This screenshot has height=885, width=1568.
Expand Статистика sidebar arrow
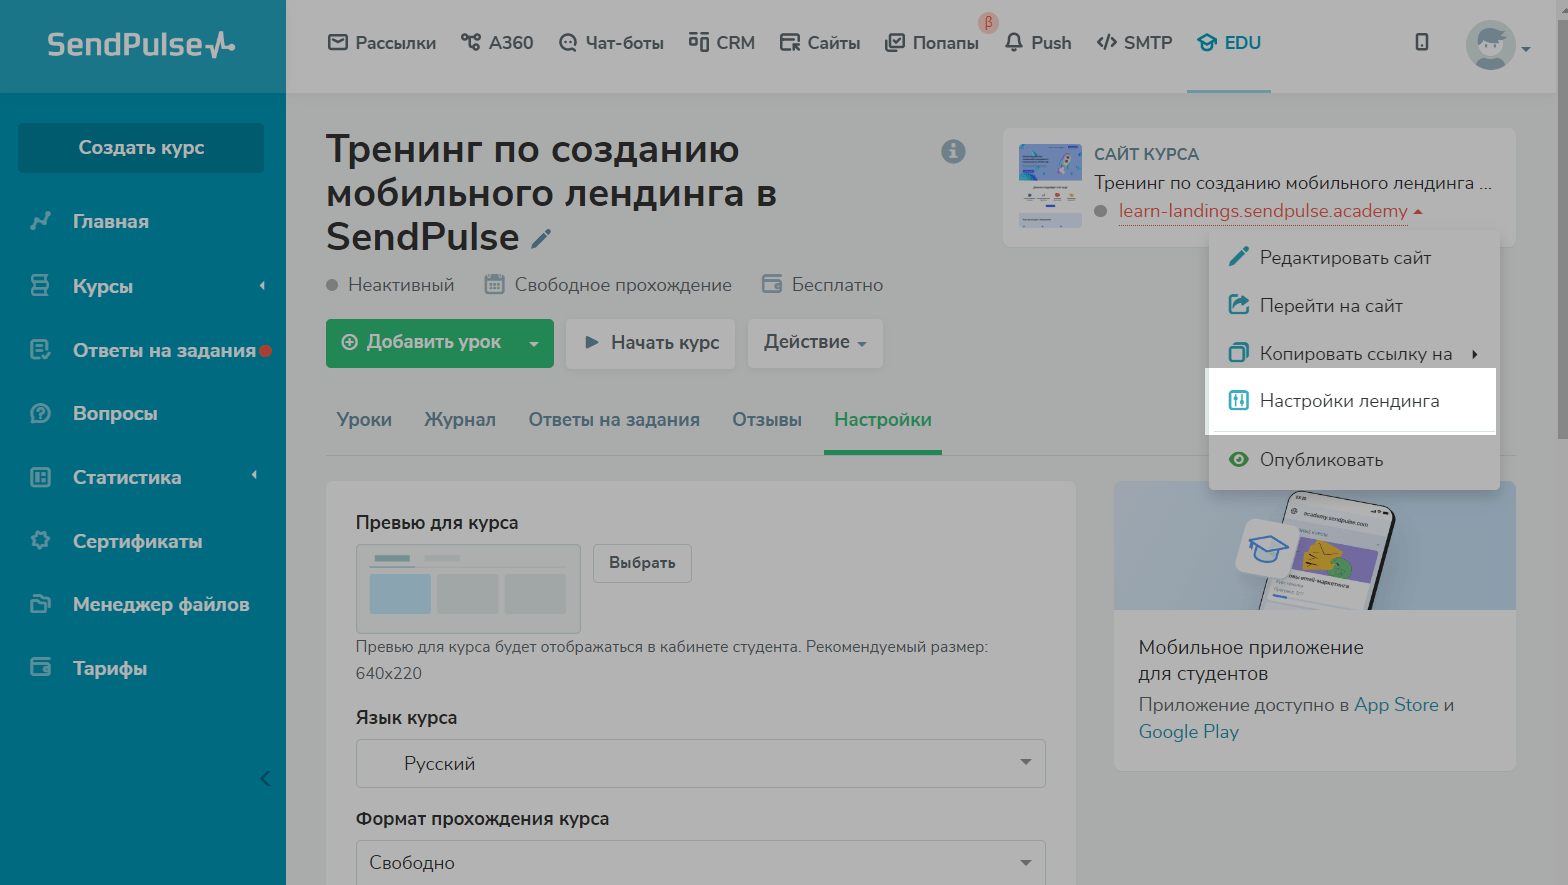[254, 476]
